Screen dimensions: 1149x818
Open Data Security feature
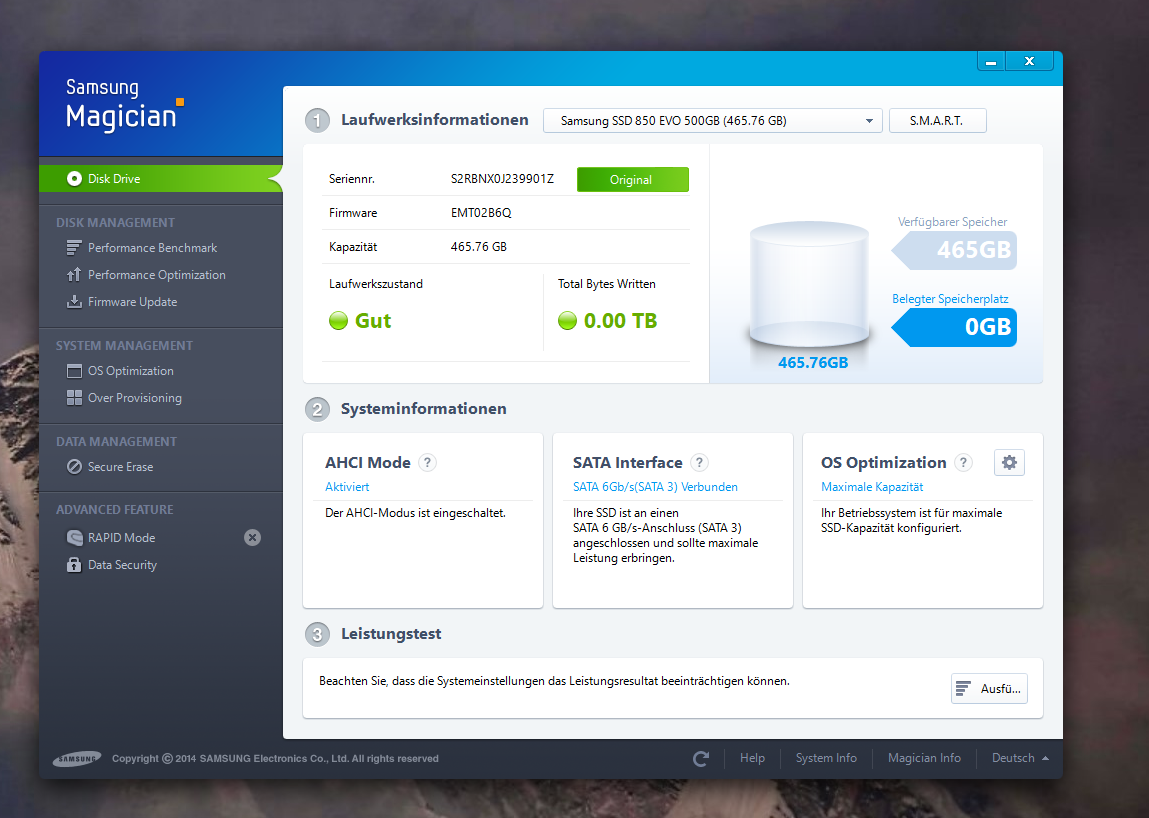(x=122, y=565)
